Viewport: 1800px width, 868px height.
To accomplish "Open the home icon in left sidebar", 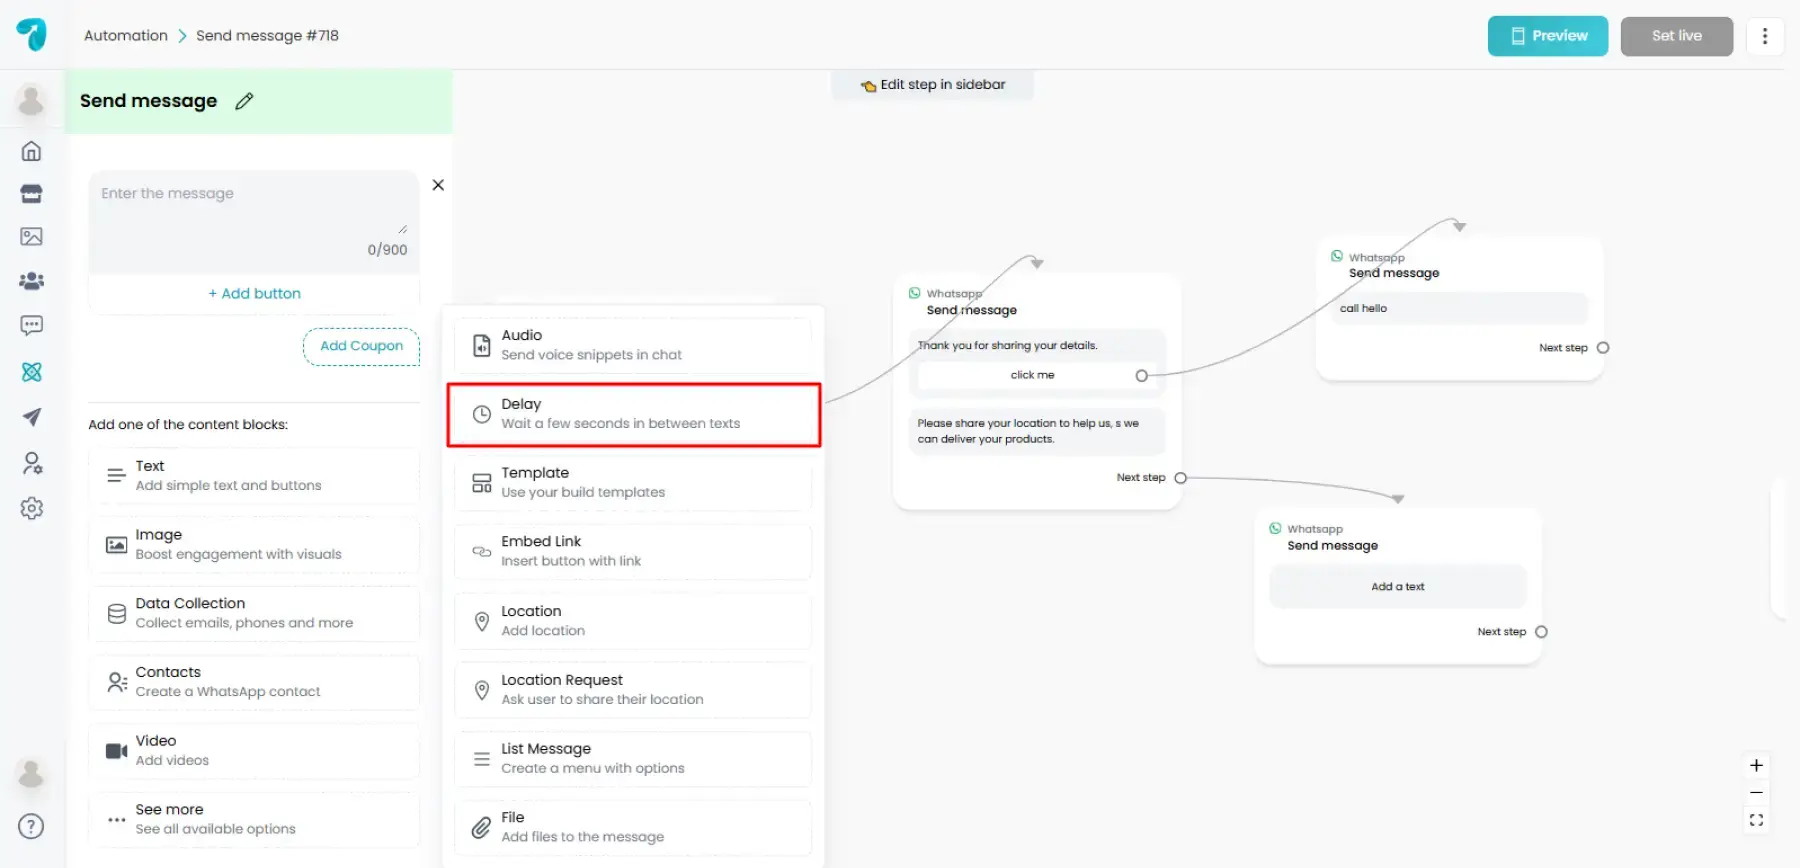I will pyautogui.click(x=32, y=151).
